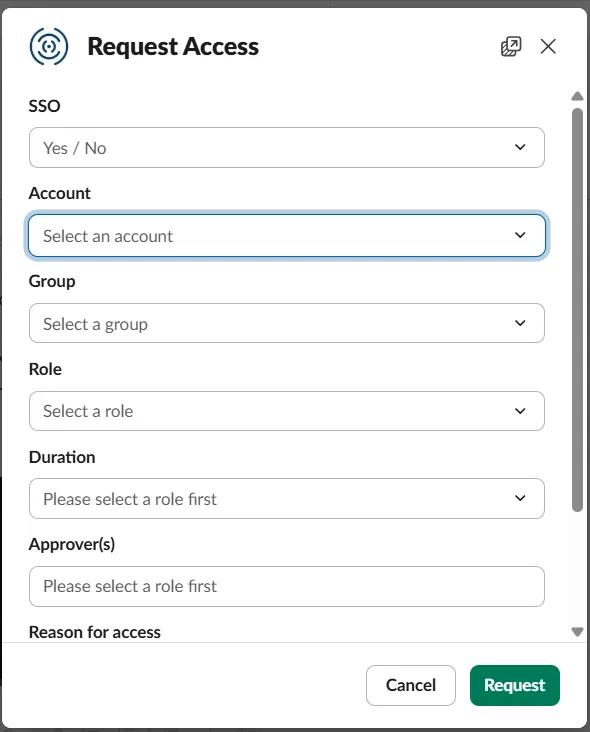Focus the Approver(s) input field
The image size is (590, 732).
[x=287, y=586]
